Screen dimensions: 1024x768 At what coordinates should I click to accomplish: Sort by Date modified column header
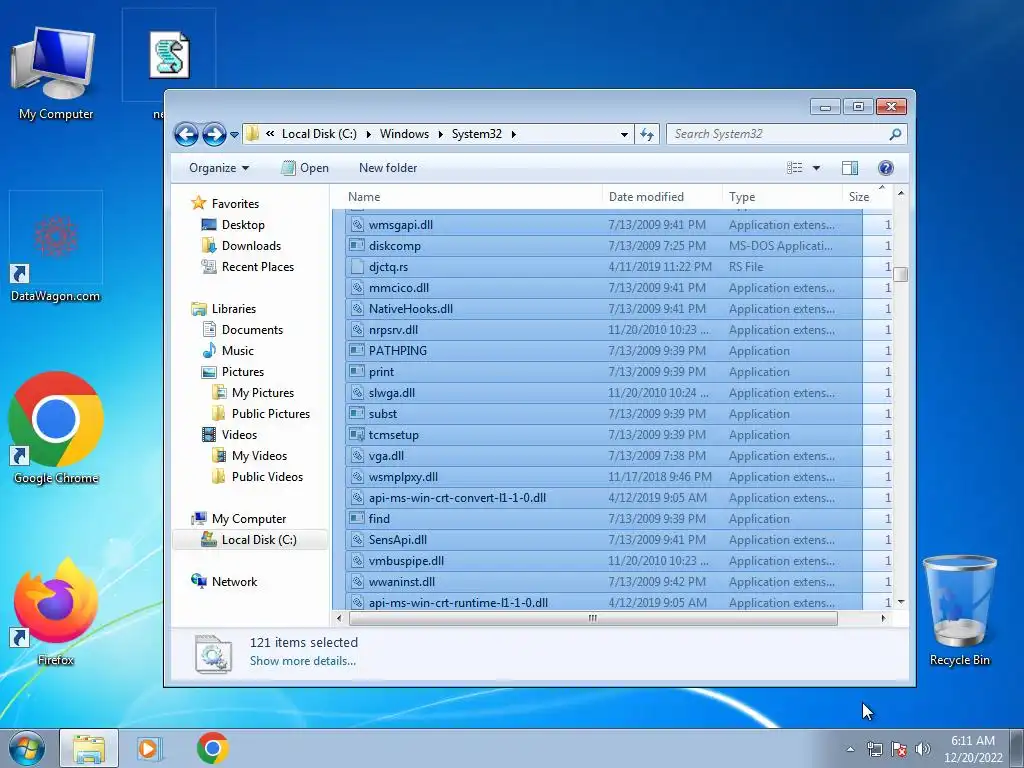(x=662, y=197)
